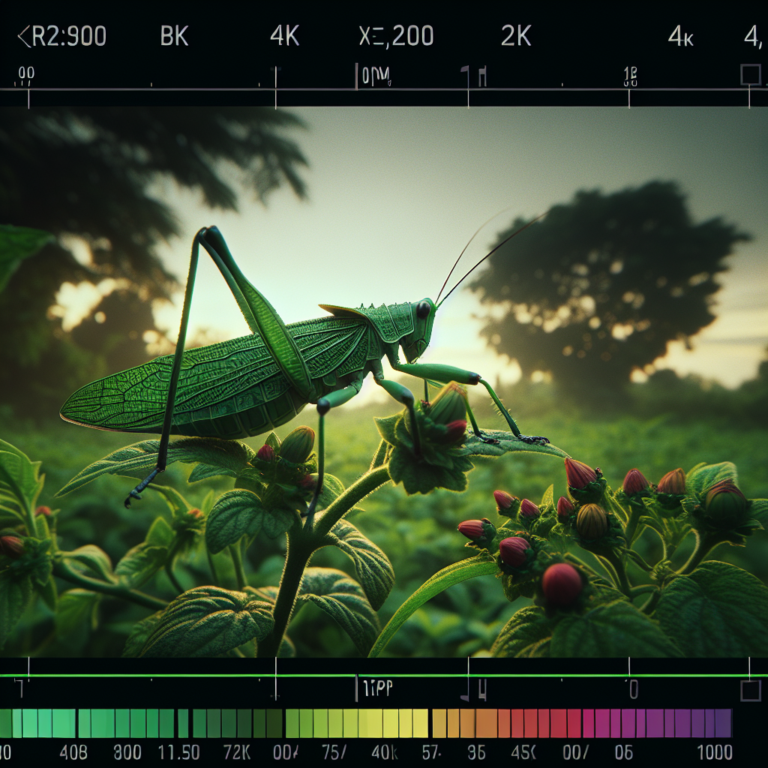768x768 pixels.
Task: Click the 1000 scale value
Action: (x=715, y=752)
